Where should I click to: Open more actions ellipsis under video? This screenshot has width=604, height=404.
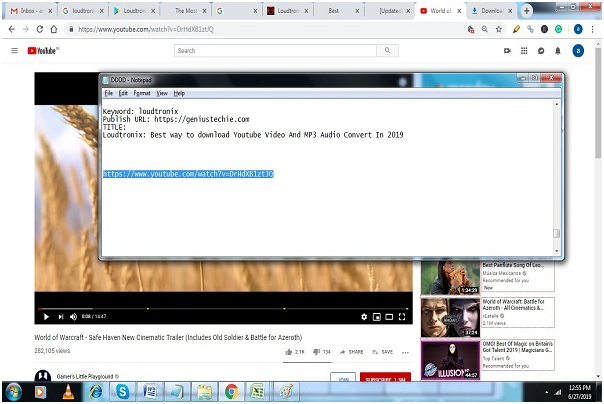pos(405,352)
